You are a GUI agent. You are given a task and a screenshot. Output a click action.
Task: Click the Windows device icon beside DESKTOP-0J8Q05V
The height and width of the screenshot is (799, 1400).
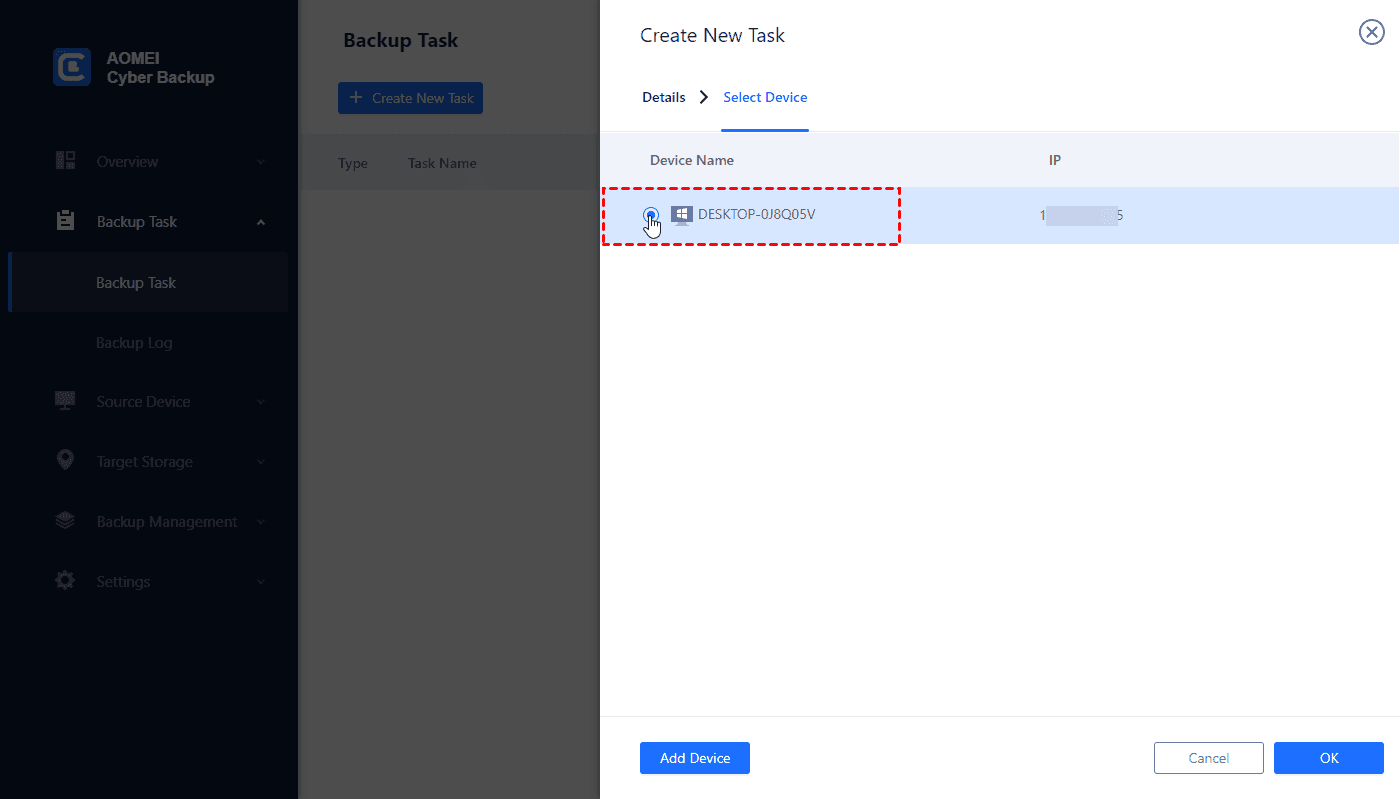[x=682, y=215]
